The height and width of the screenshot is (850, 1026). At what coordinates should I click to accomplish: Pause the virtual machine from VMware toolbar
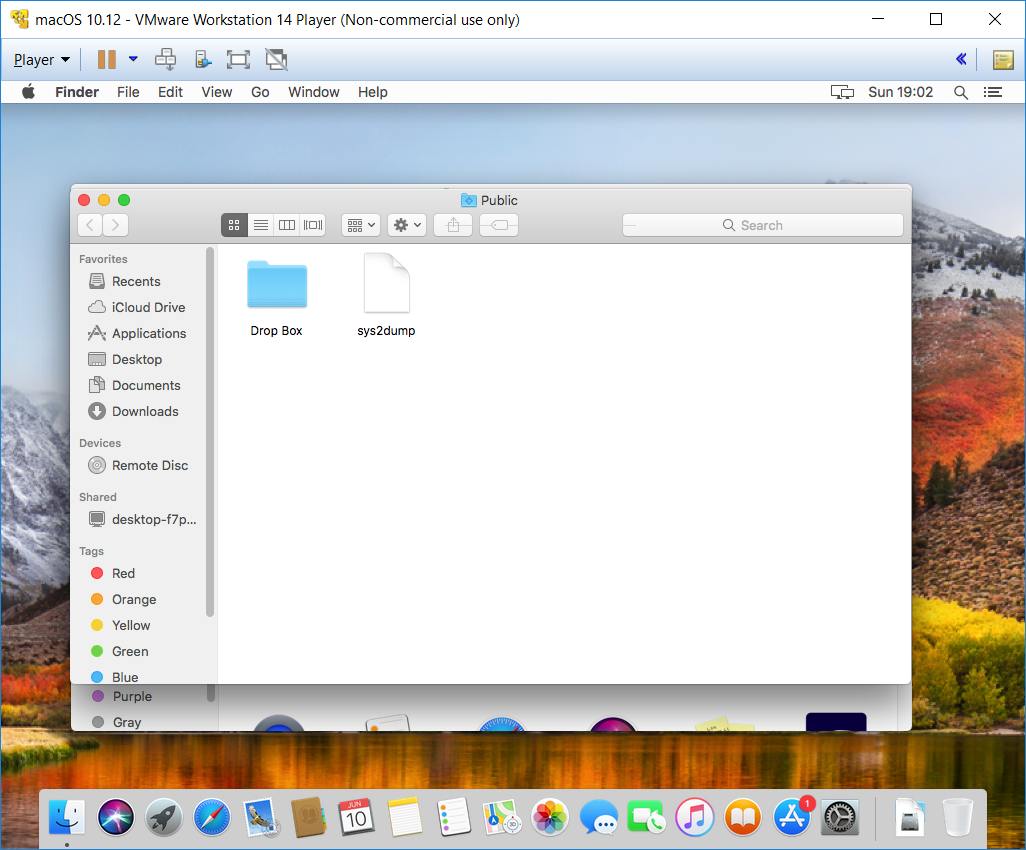107,60
